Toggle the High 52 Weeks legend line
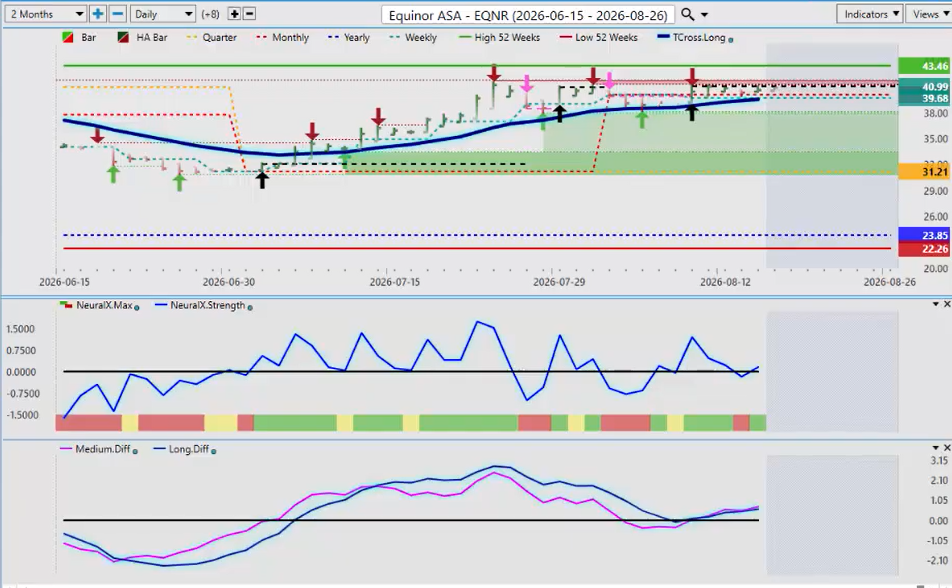 [499, 38]
